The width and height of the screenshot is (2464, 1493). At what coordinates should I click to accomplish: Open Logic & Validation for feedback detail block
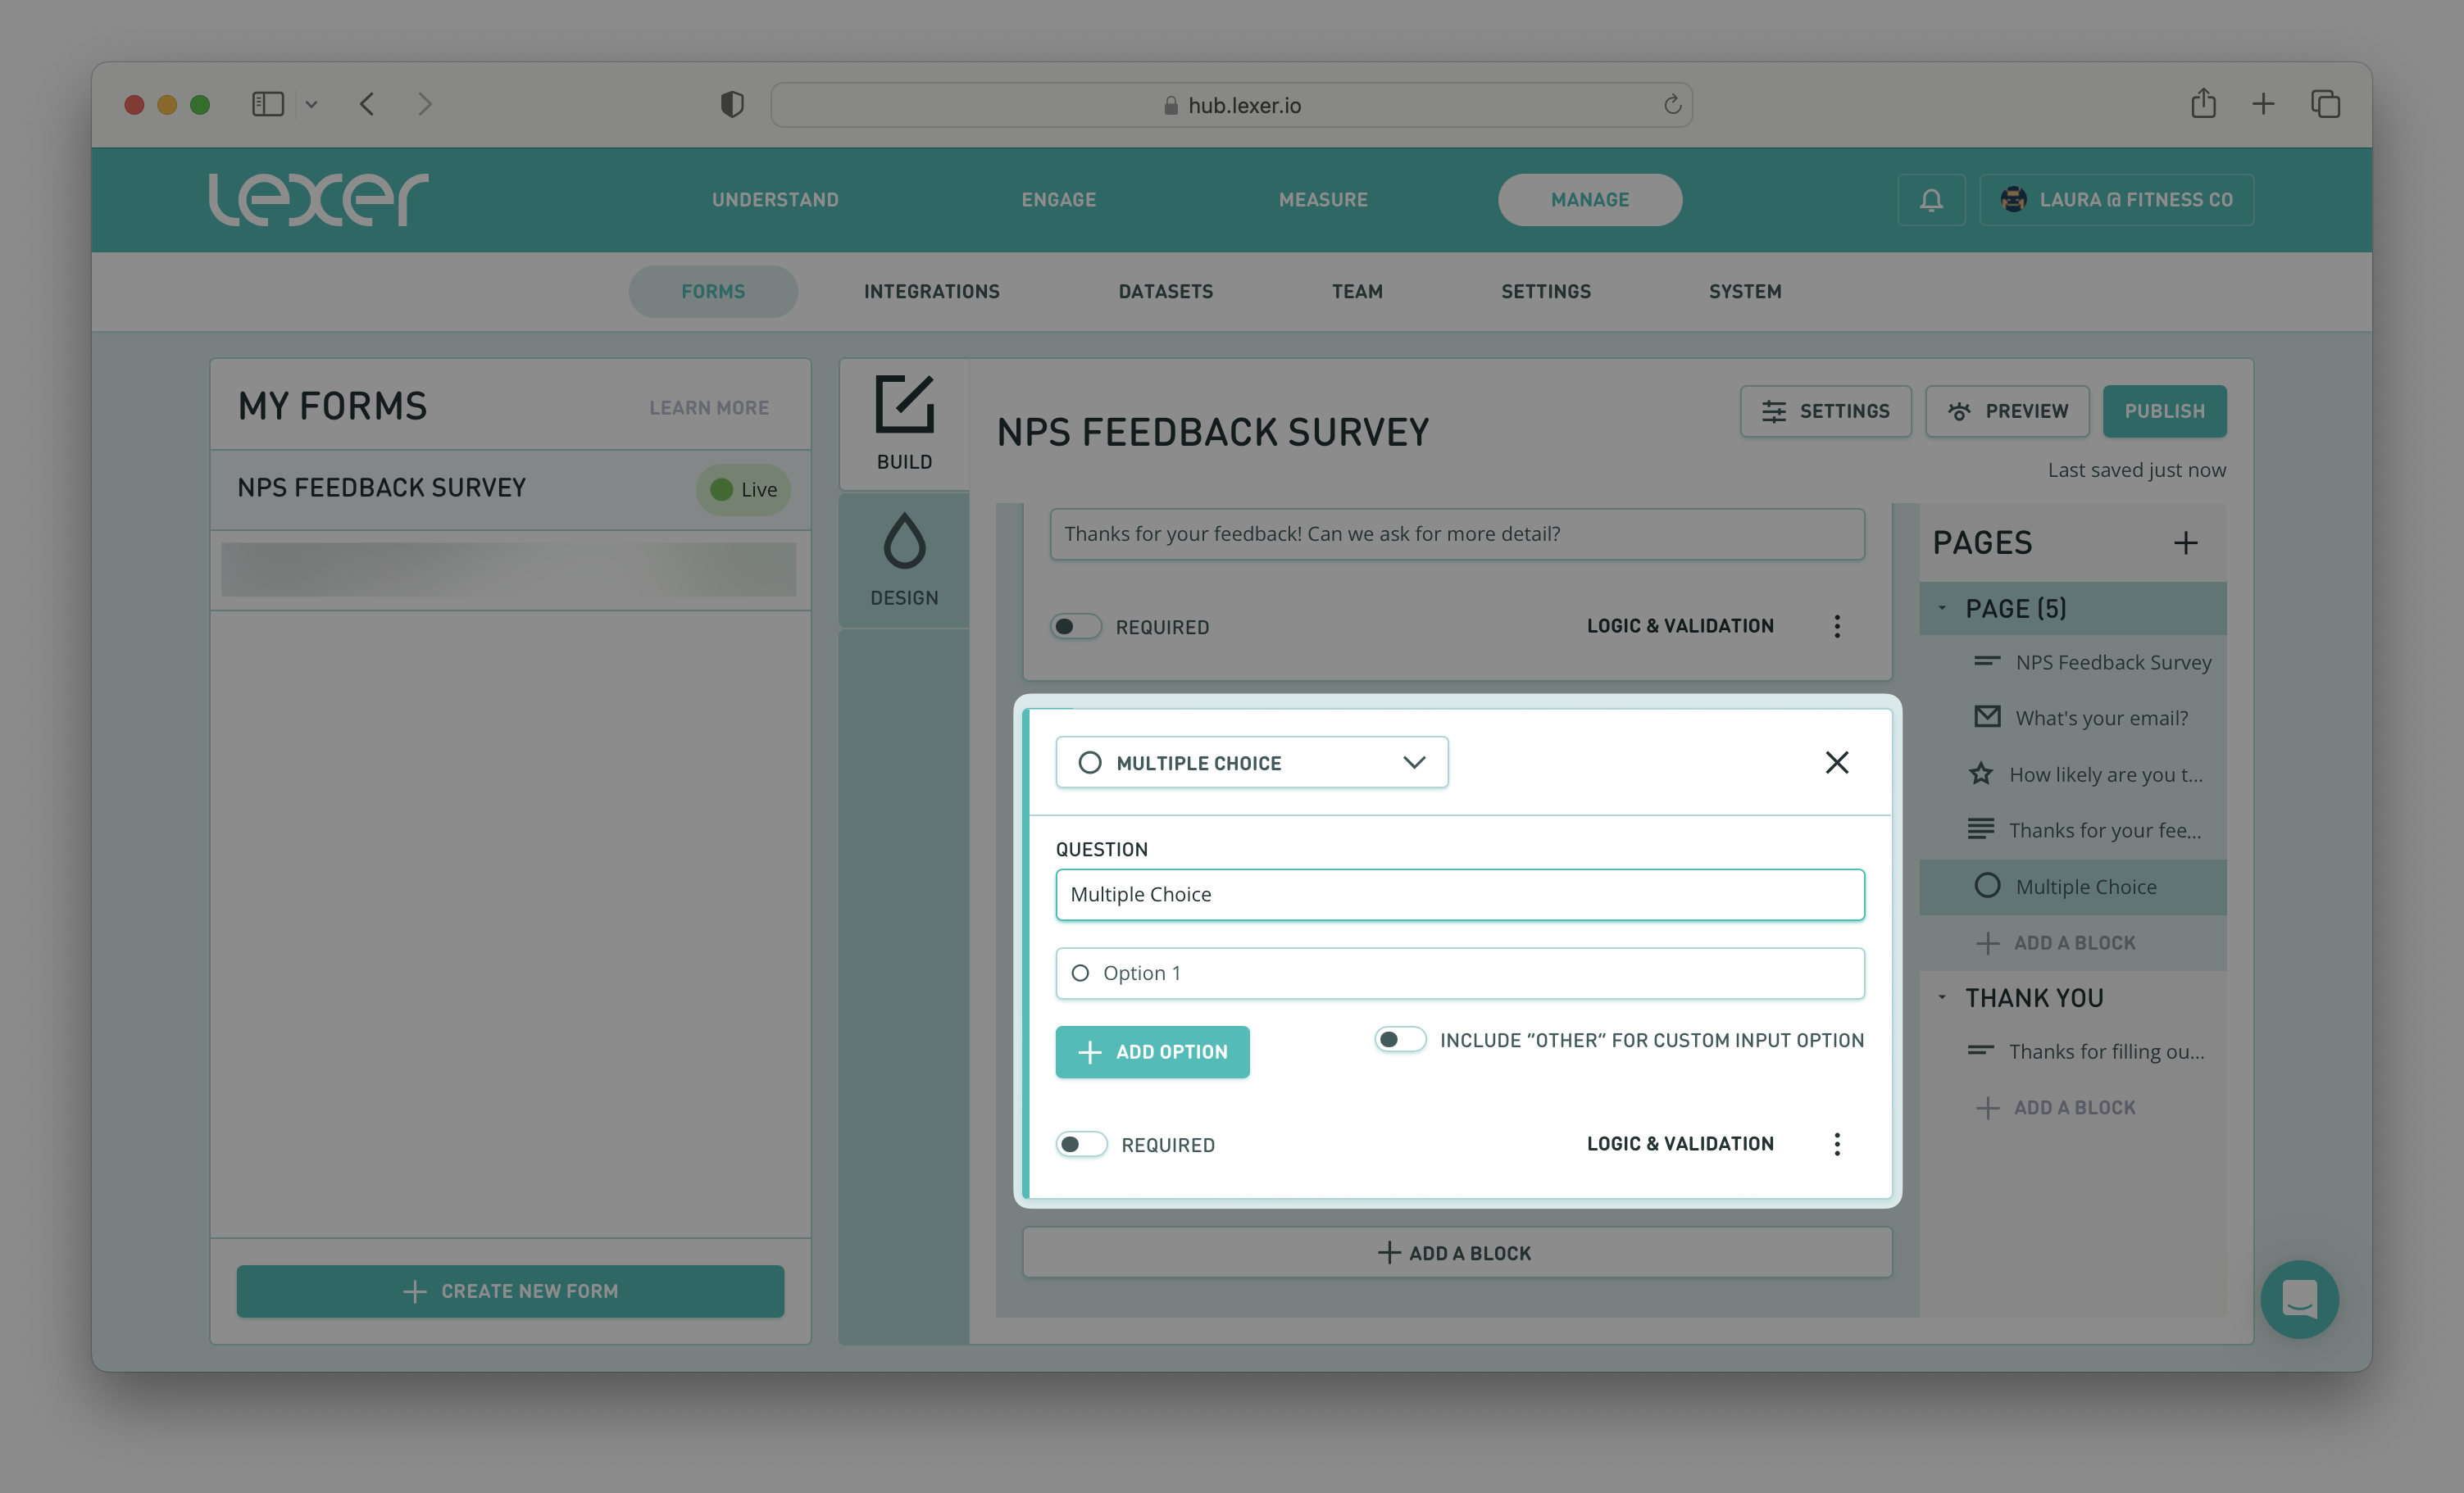1680,626
